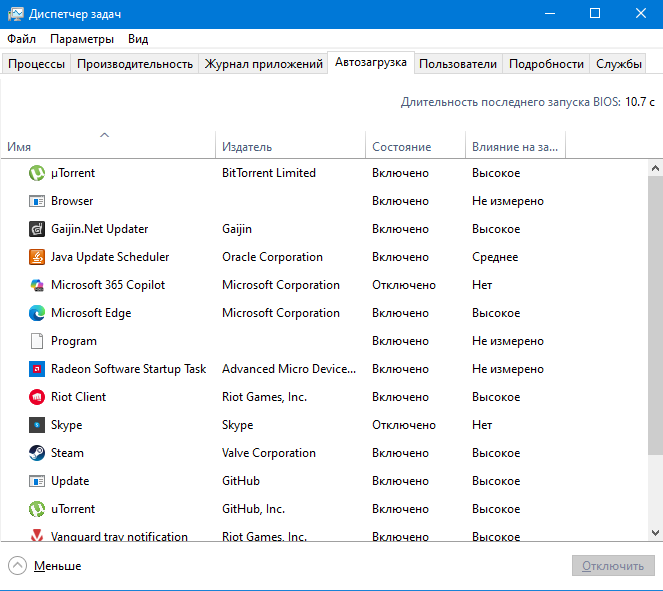
Task: Click the Gaijin.Net Updater icon
Action: [37, 229]
